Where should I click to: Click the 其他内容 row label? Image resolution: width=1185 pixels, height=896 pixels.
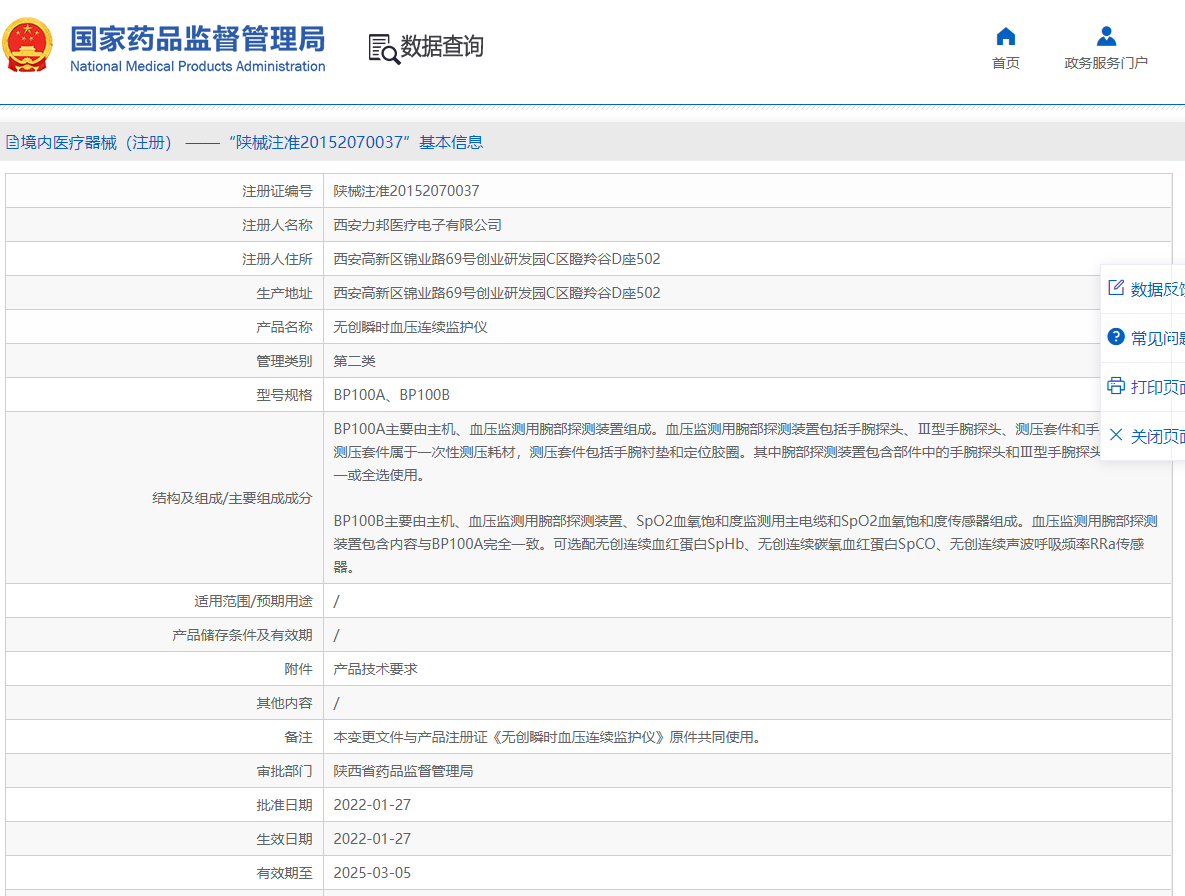click(x=284, y=703)
